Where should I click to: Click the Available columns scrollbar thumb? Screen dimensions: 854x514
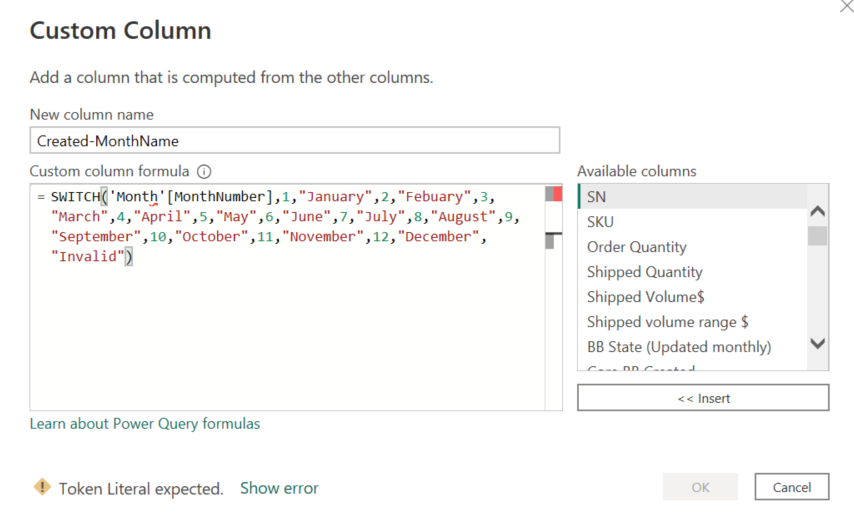[818, 236]
